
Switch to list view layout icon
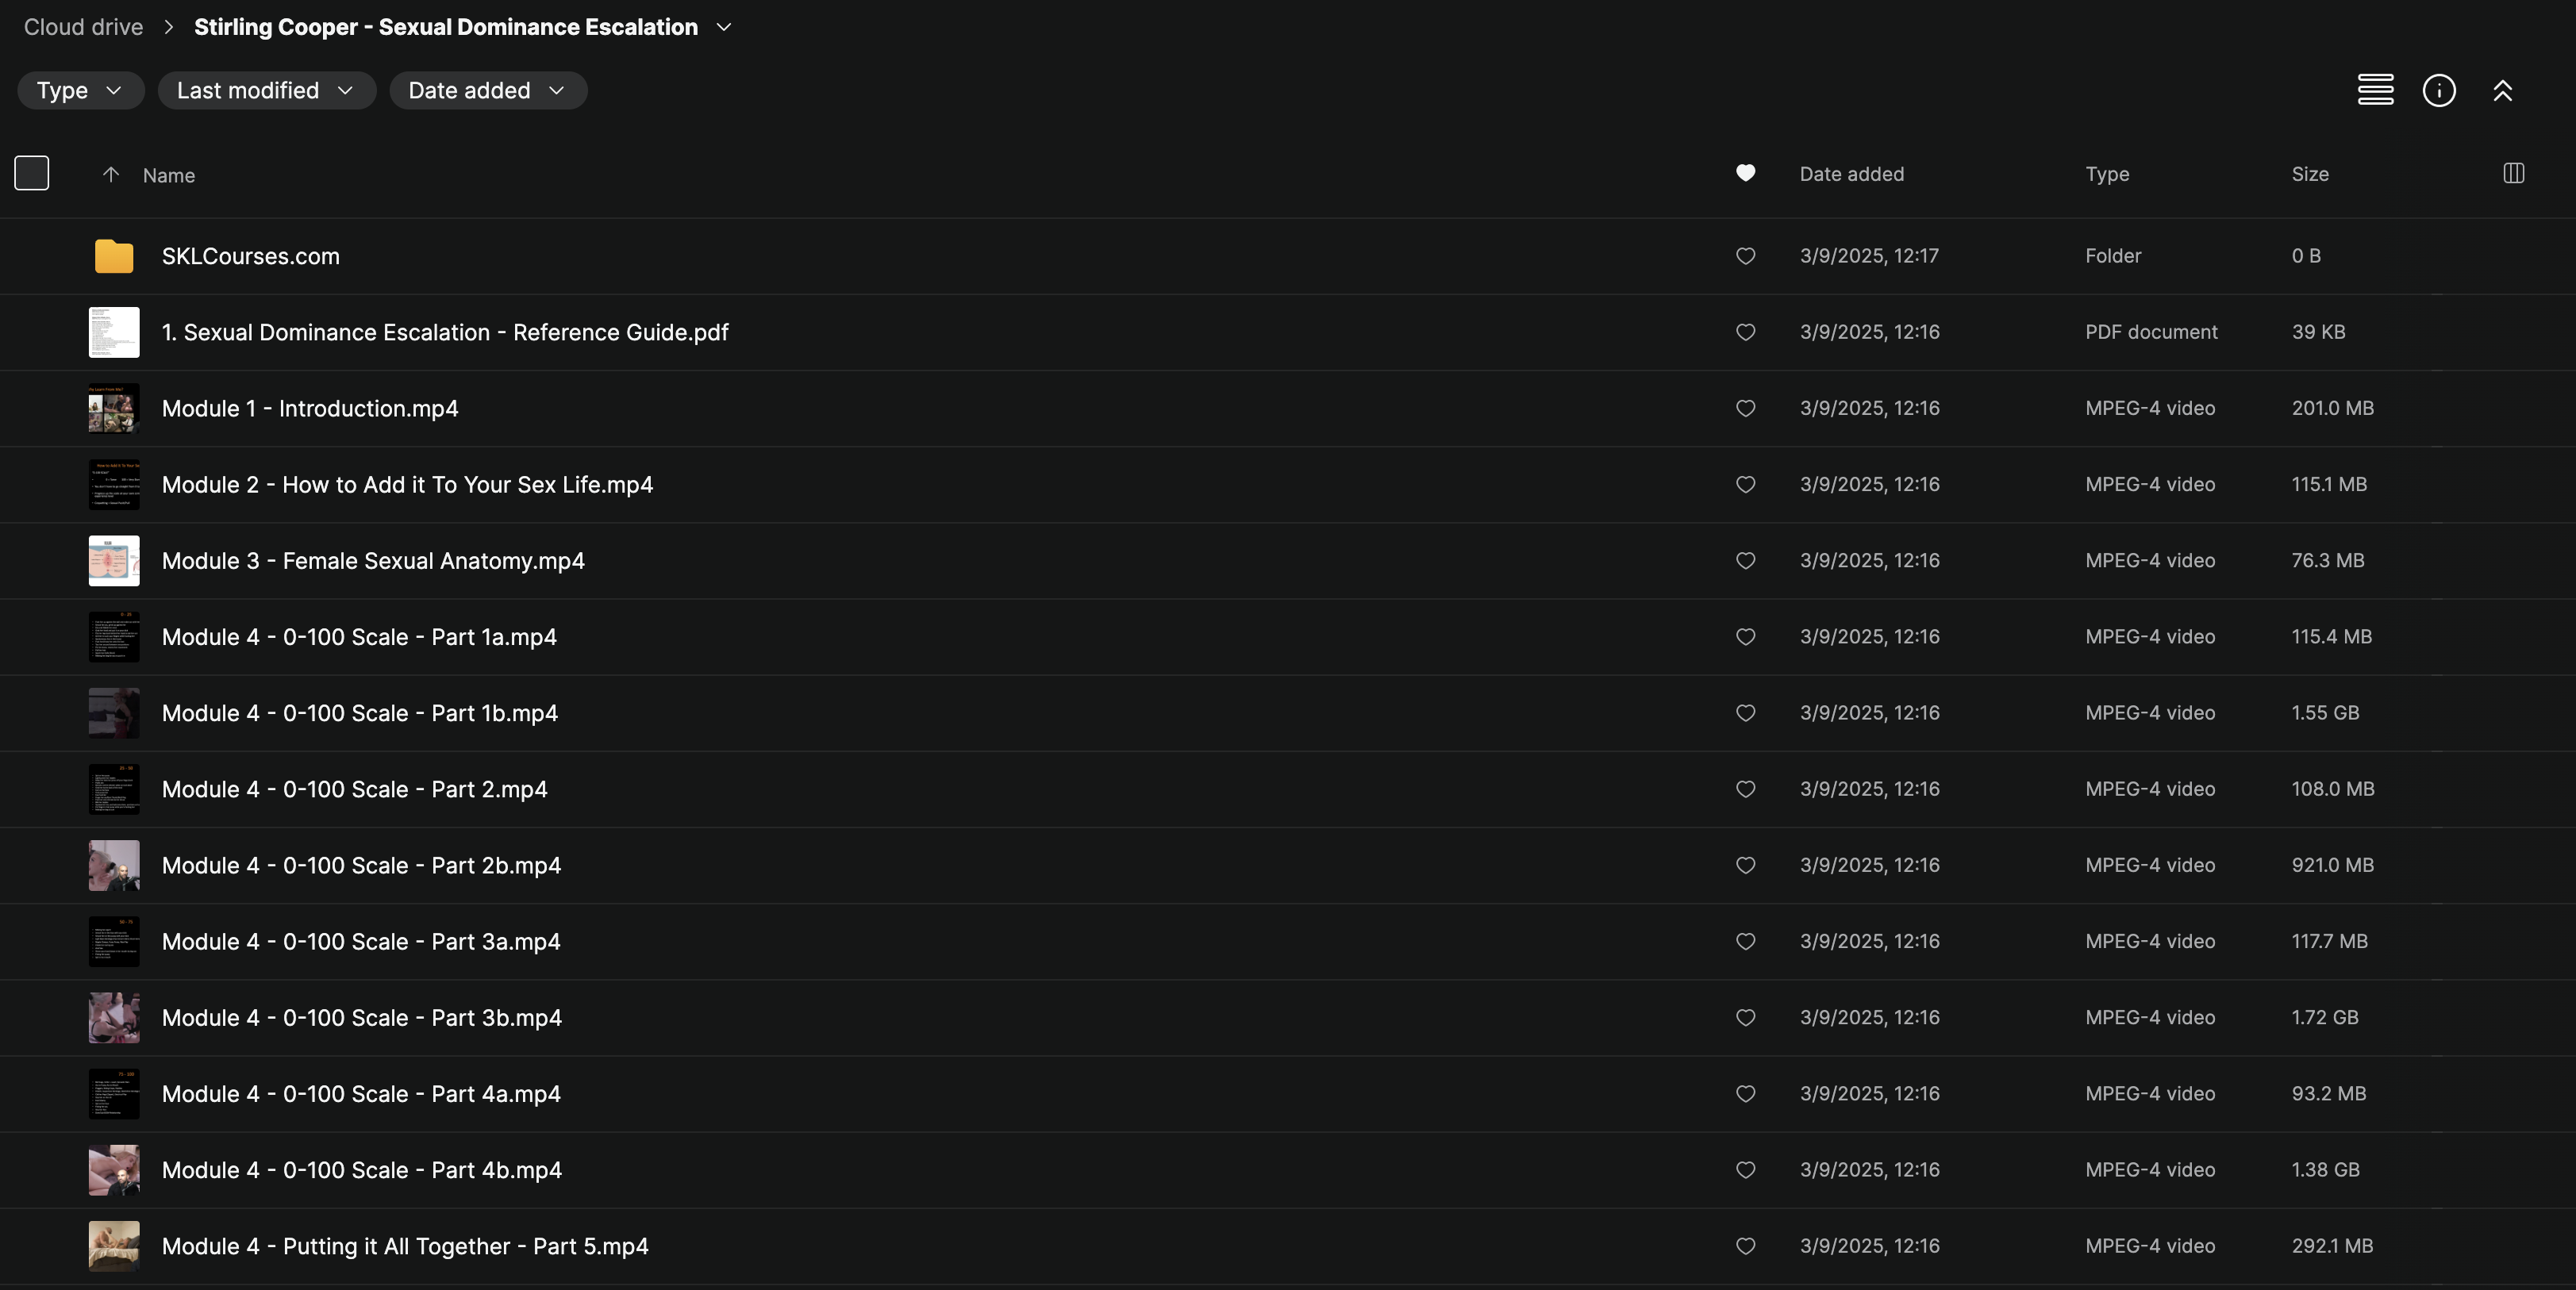tap(2375, 90)
